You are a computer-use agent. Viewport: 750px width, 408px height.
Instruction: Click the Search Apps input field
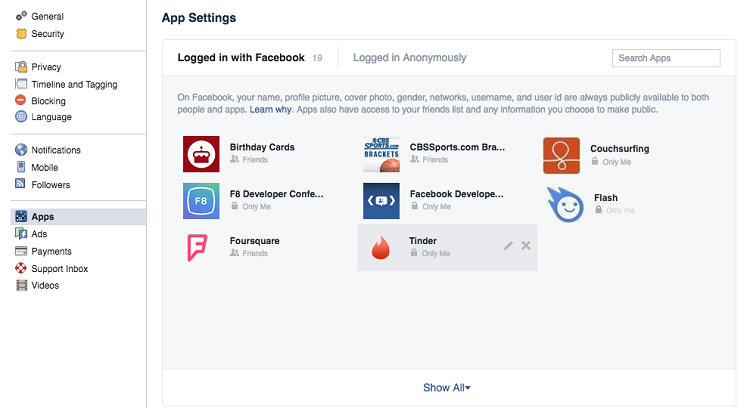tap(666, 58)
